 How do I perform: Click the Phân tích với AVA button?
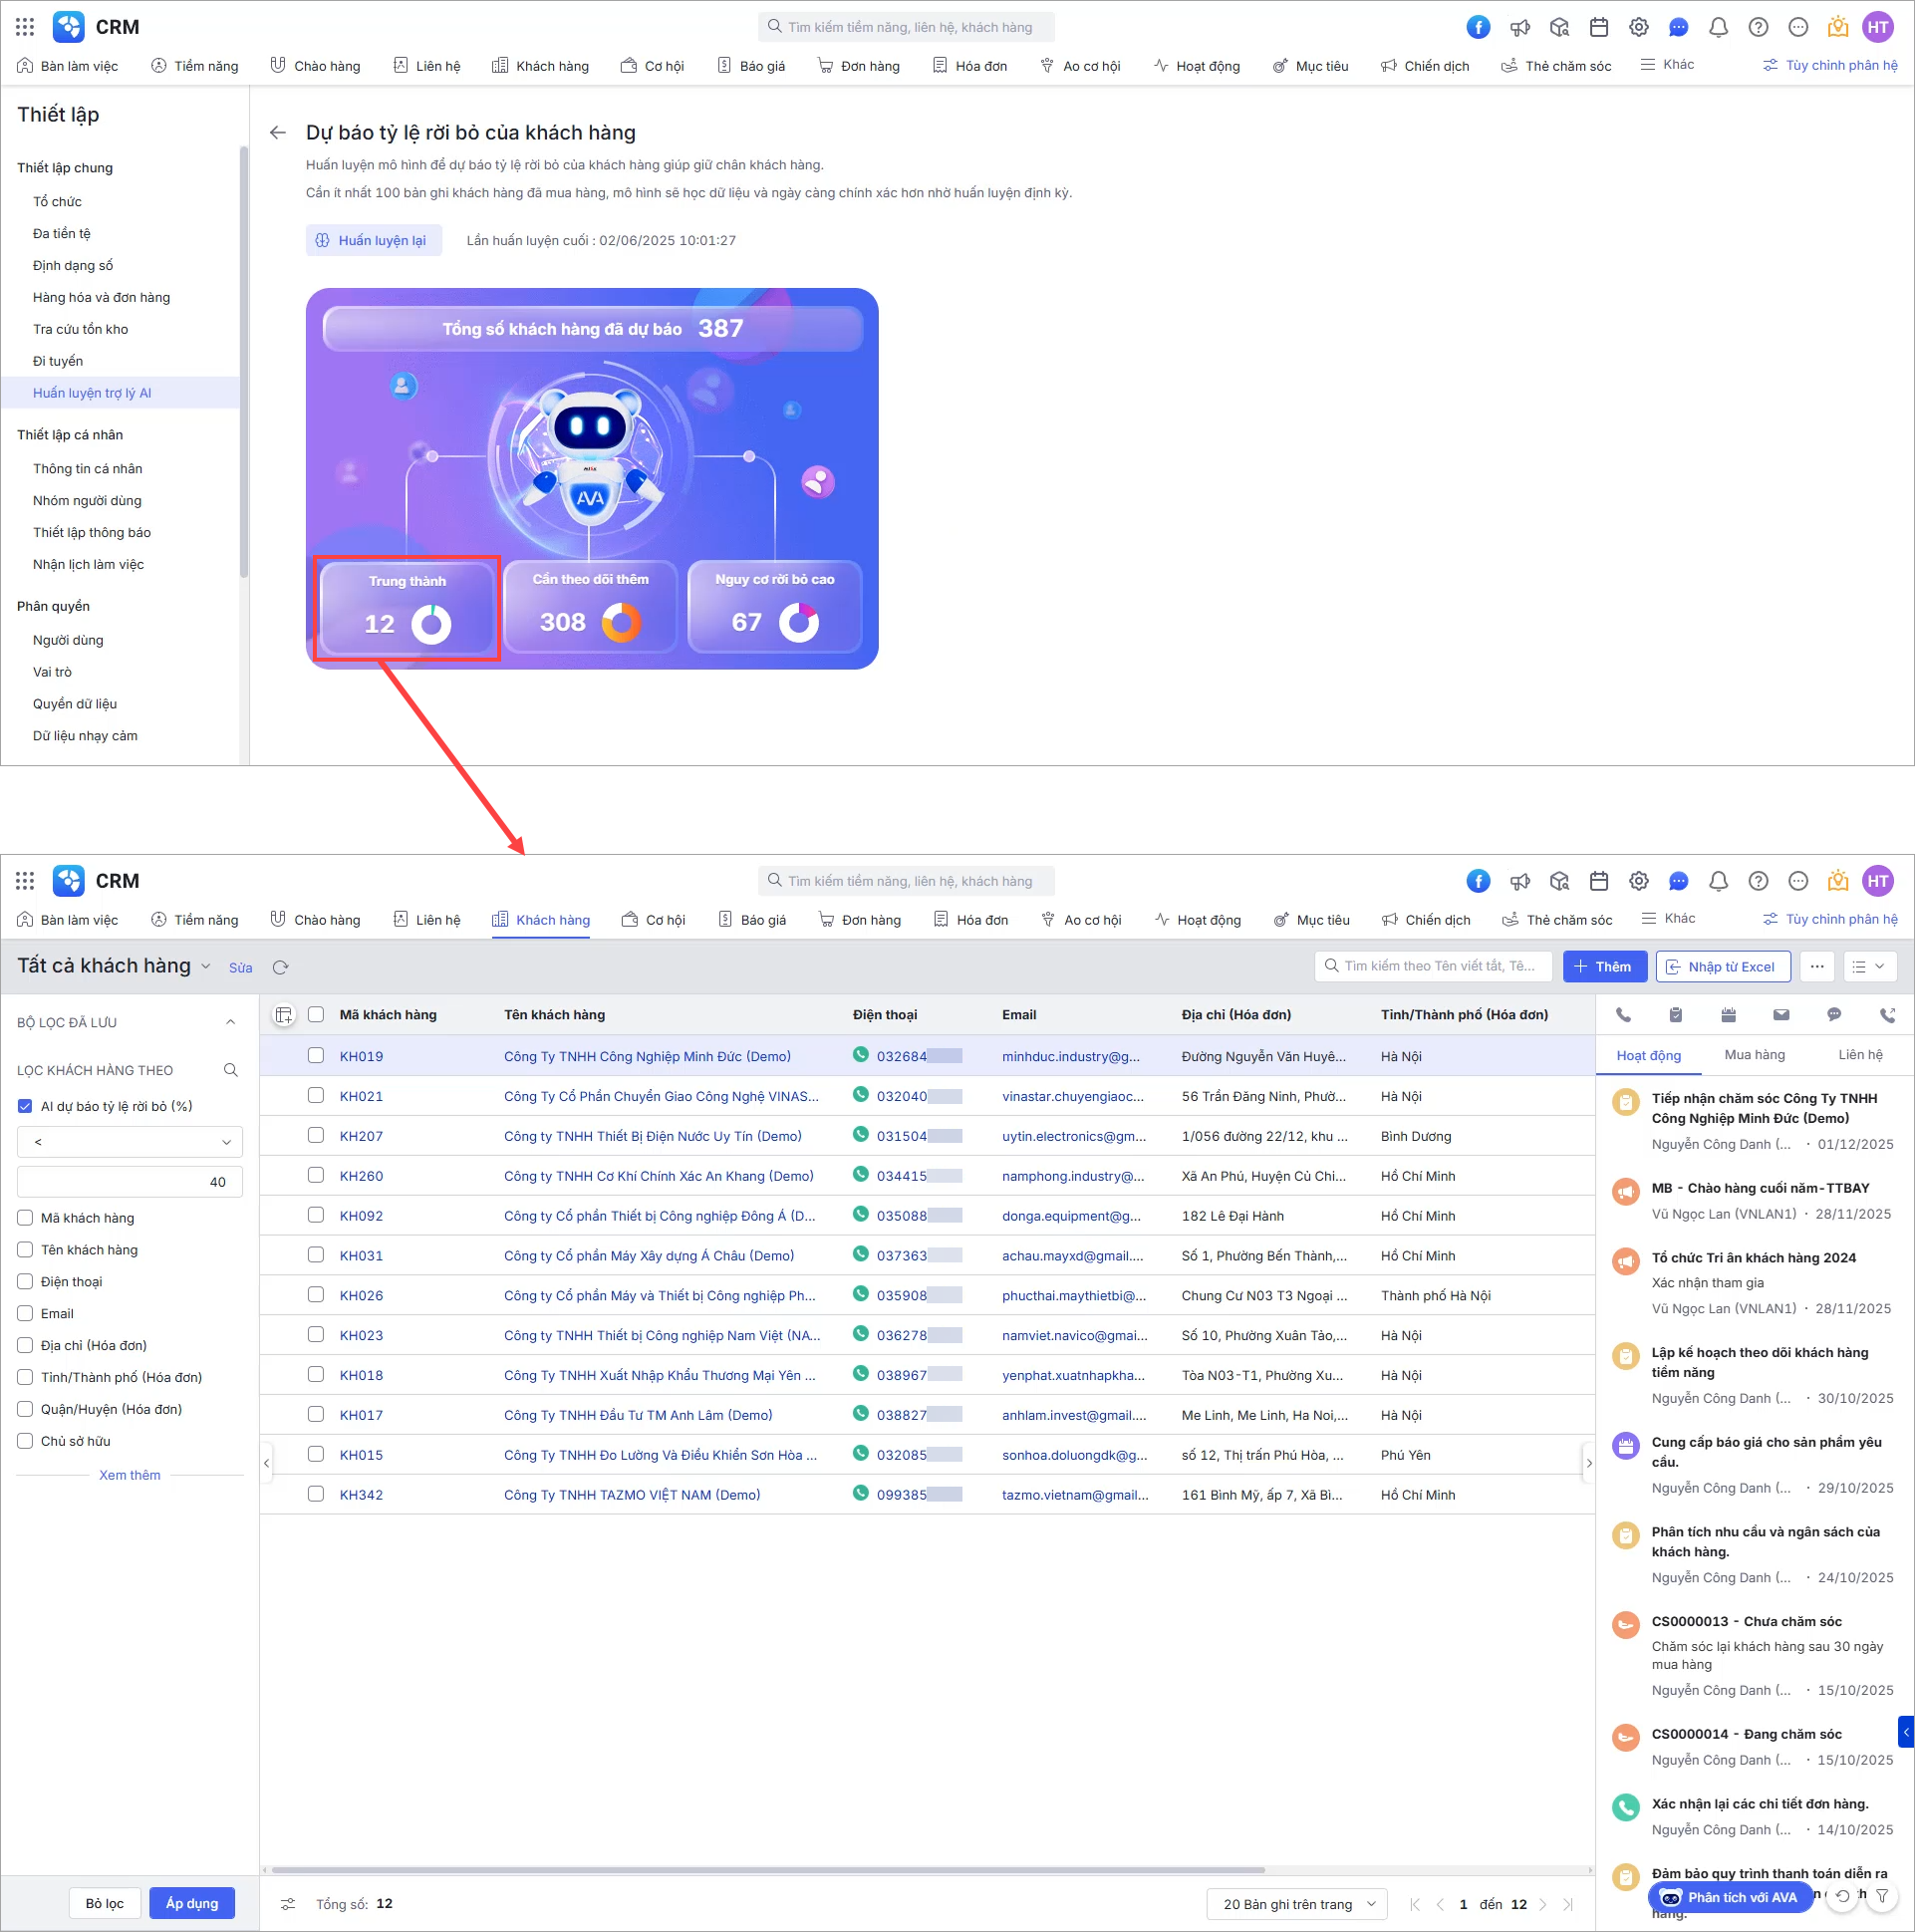1730,1898
